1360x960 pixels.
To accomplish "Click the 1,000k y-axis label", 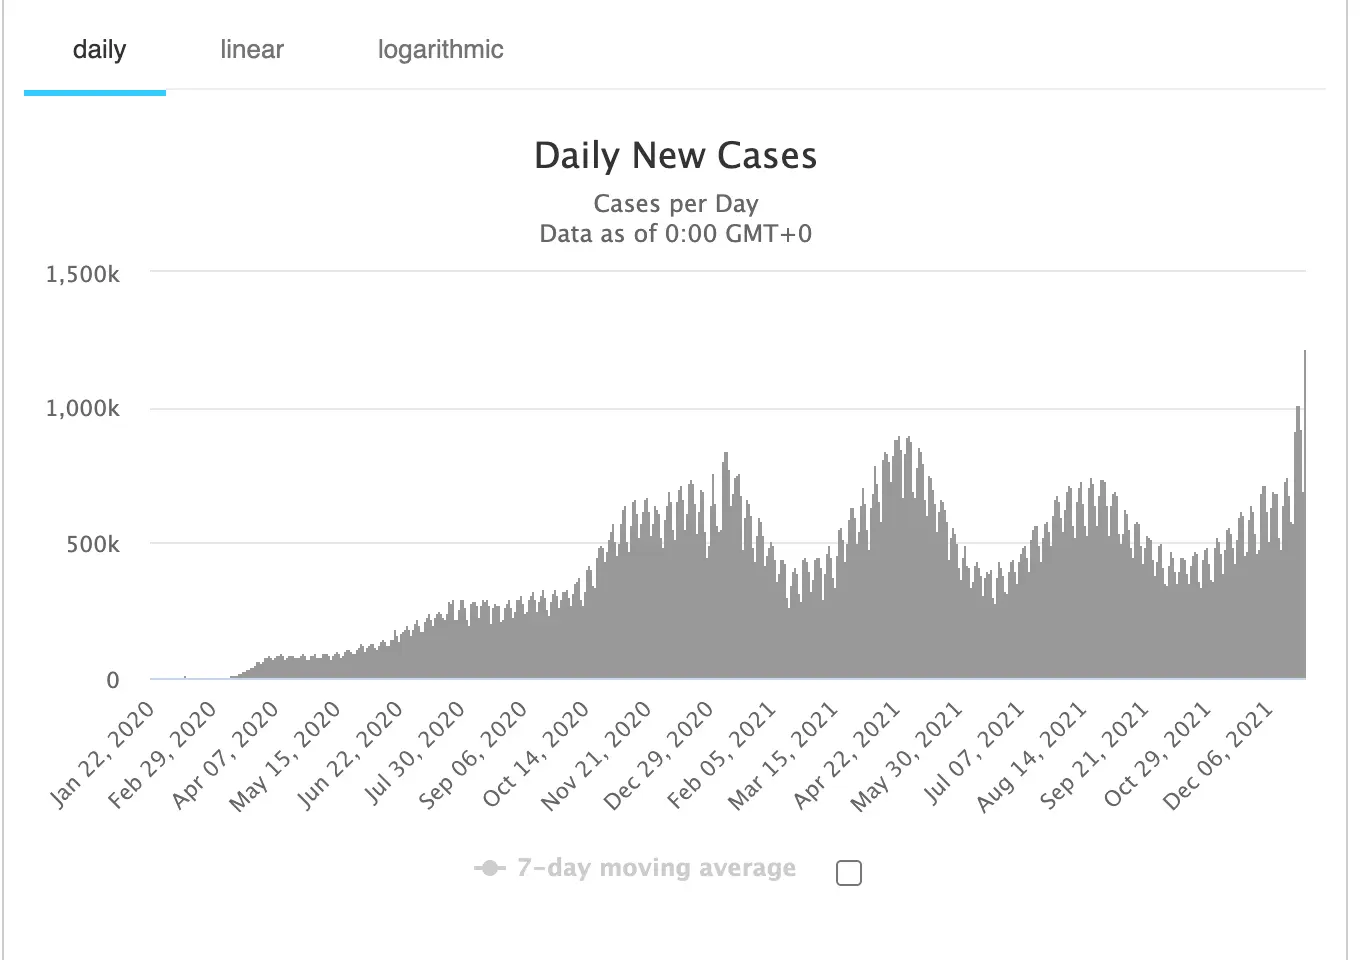I will click(82, 408).
